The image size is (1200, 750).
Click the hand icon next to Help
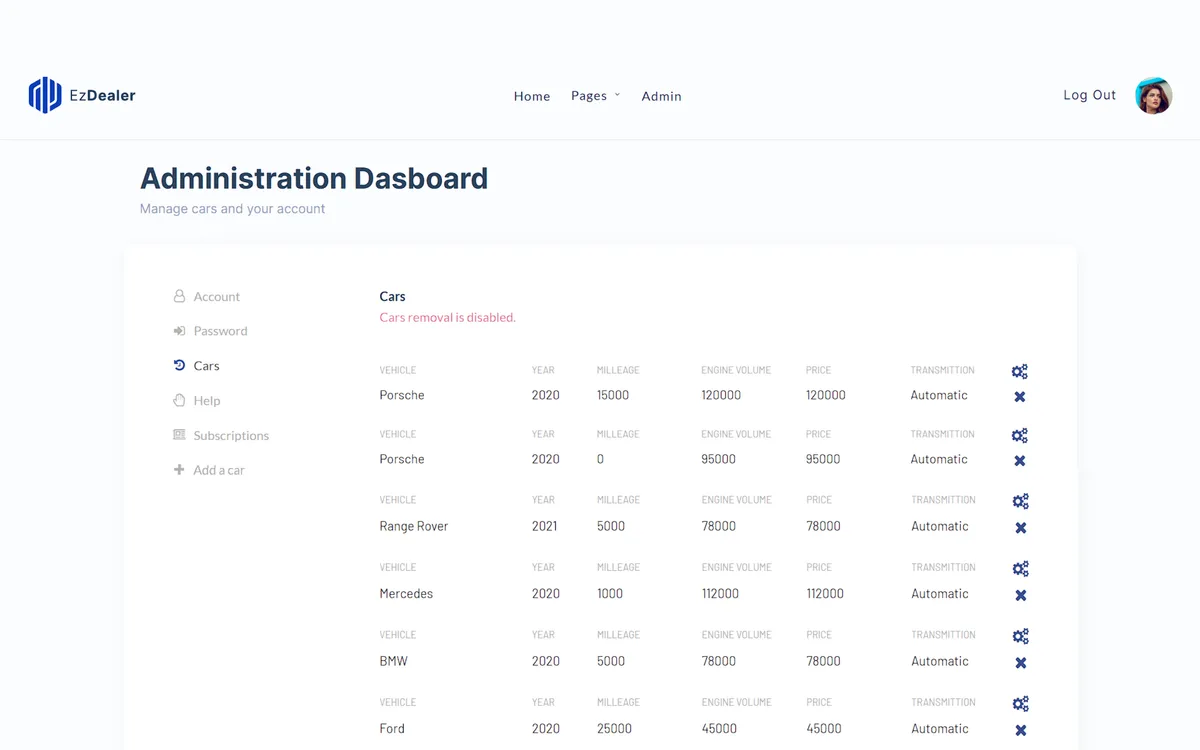coord(179,400)
